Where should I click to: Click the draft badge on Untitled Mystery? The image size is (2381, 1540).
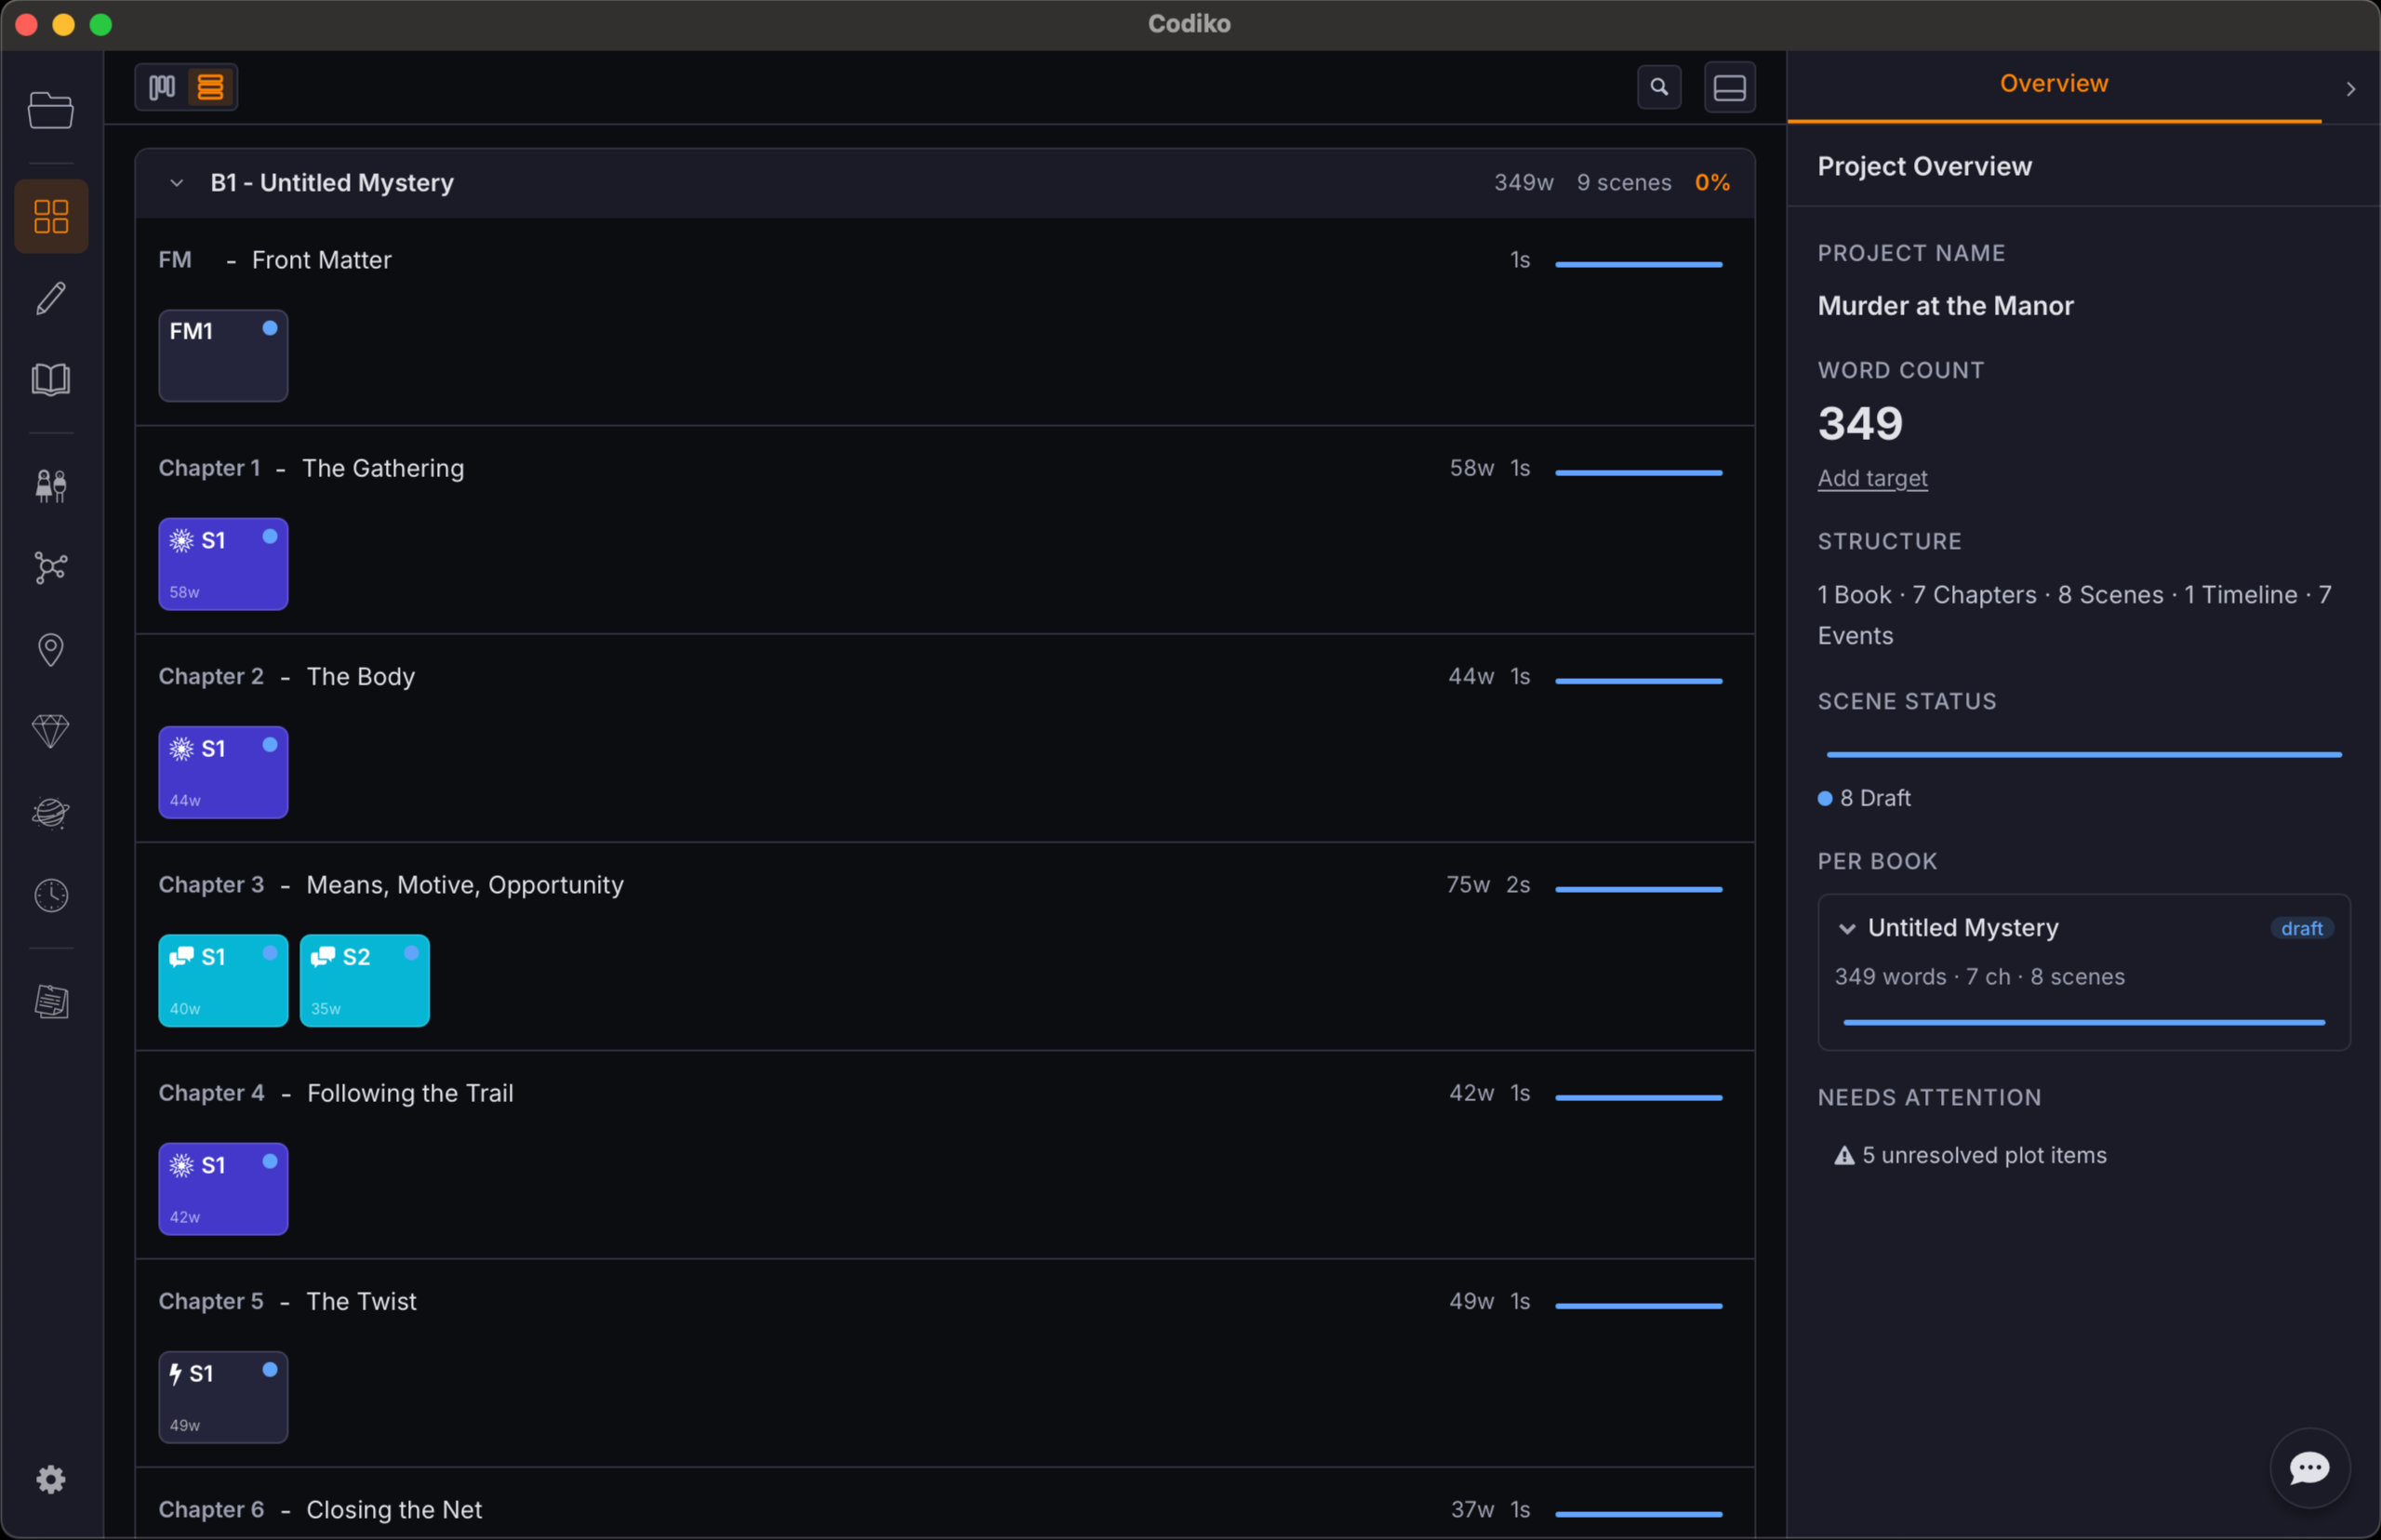click(x=2301, y=929)
